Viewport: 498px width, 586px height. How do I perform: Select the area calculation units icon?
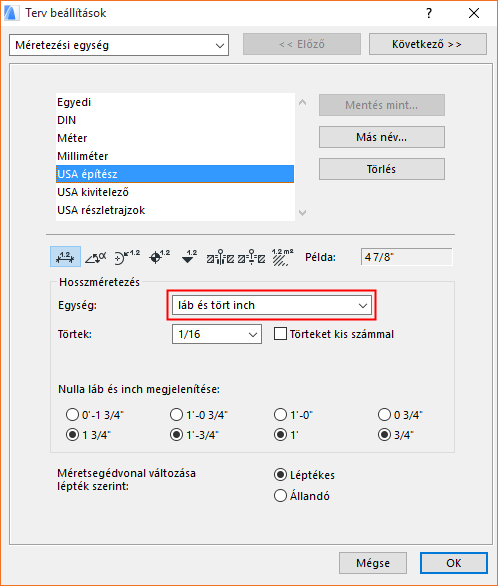coord(282,257)
